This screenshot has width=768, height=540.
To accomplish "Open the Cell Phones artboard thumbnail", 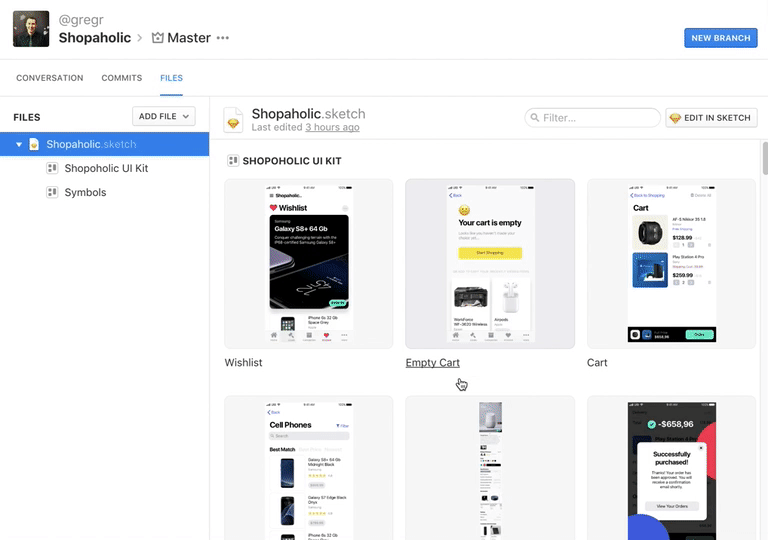I will click(x=309, y=468).
